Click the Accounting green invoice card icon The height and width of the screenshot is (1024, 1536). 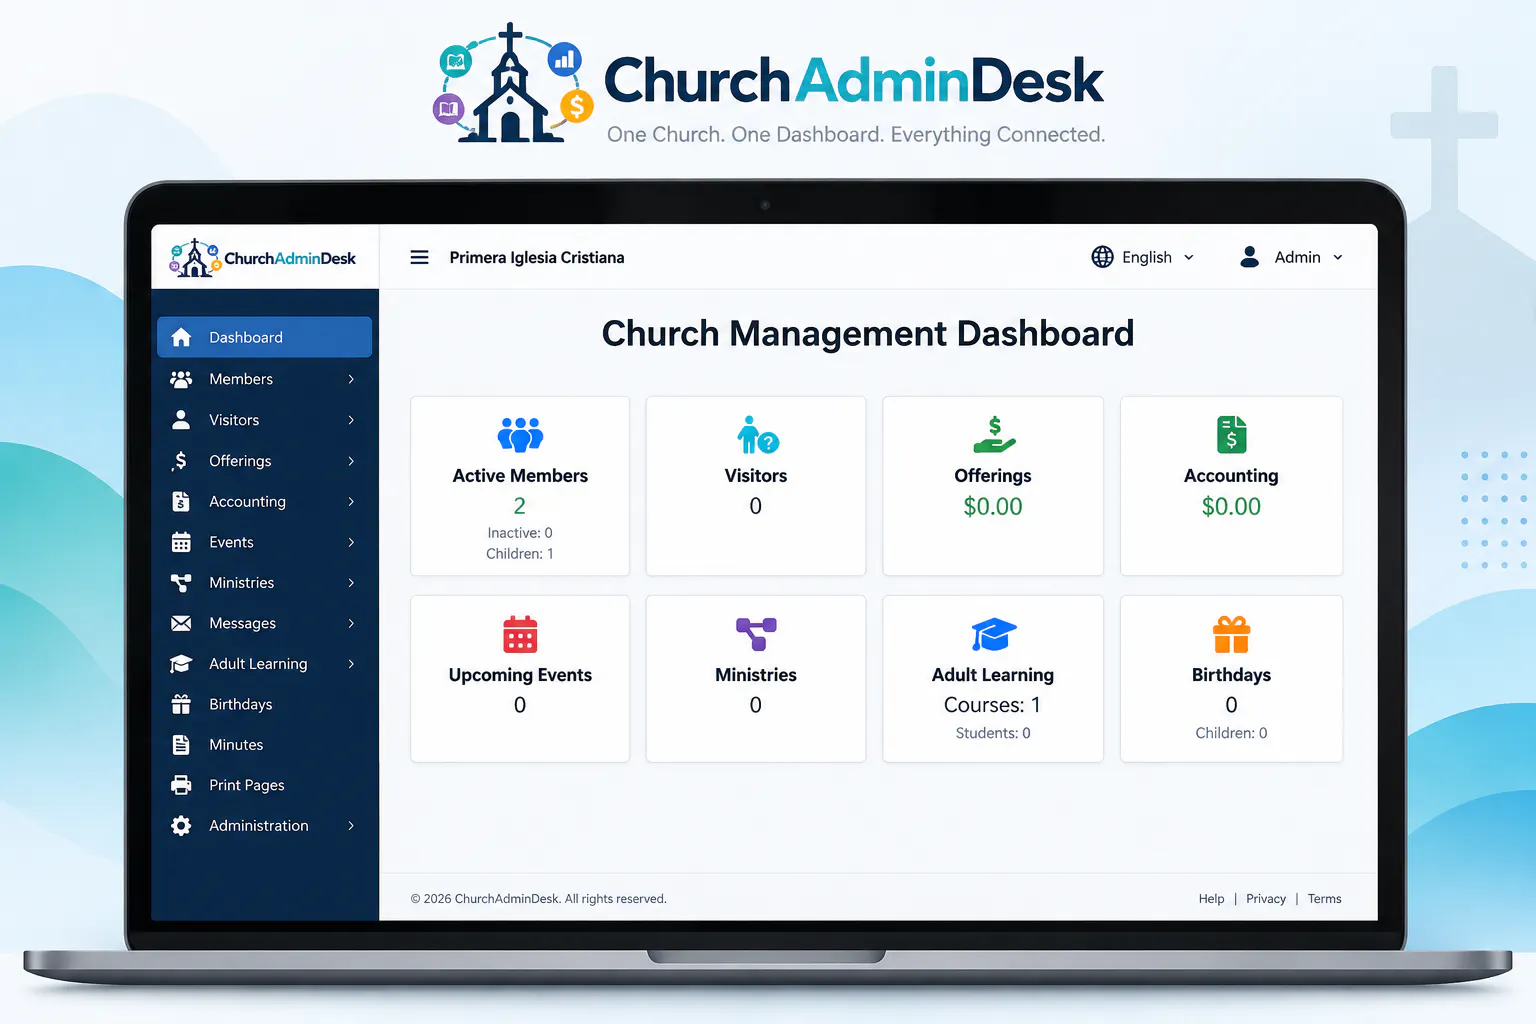click(x=1232, y=435)
